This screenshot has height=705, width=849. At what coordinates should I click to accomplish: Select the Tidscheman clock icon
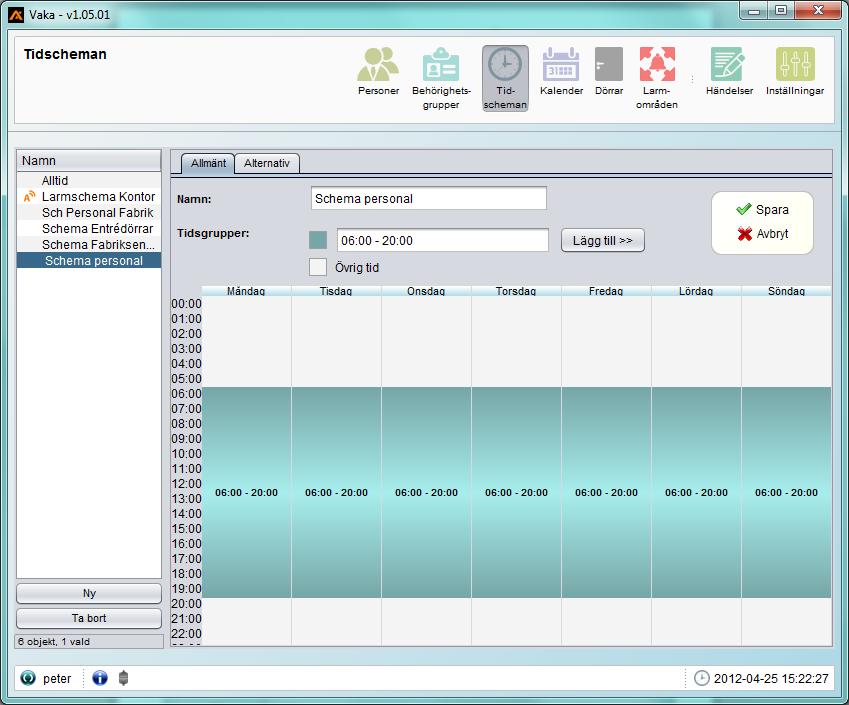505,65
